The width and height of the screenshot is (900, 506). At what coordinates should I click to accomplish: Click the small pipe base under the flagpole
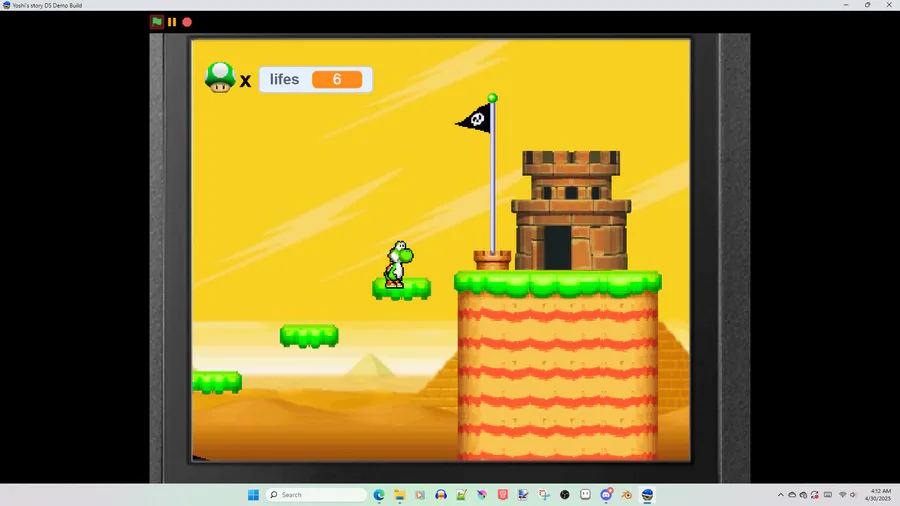click(492, 260)
